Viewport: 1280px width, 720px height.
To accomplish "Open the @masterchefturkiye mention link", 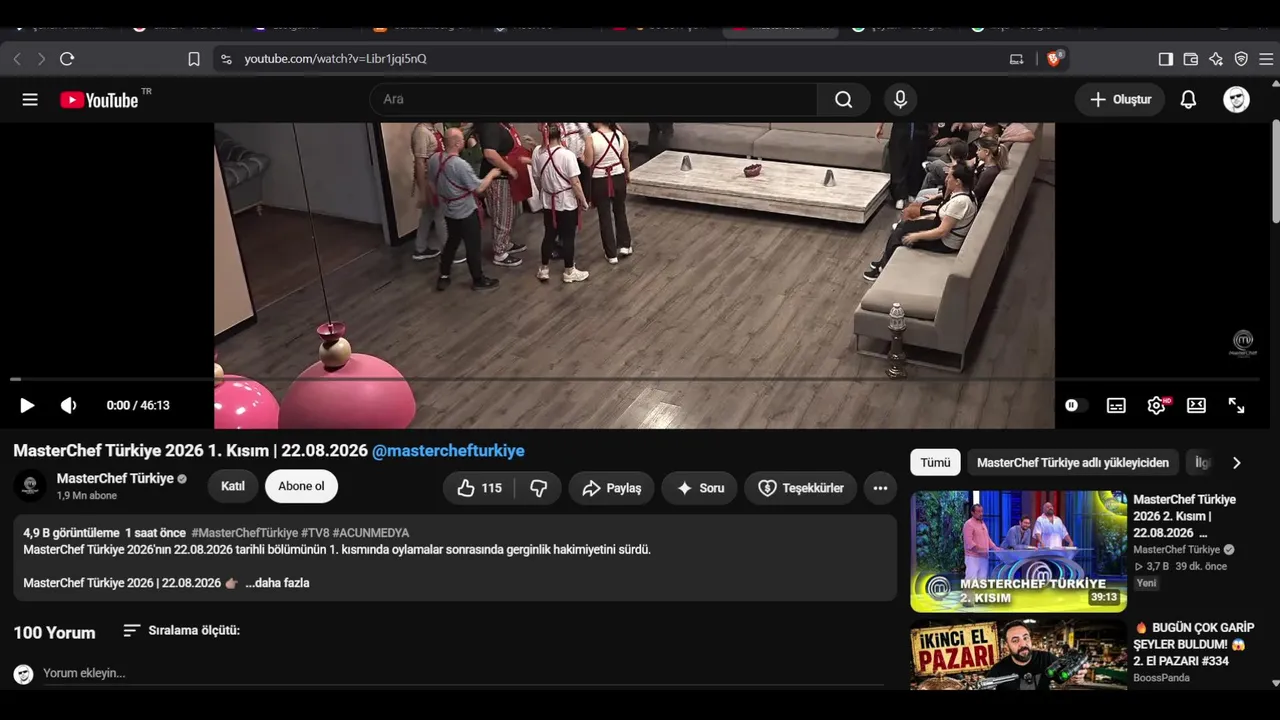I will tap(448, 451).
